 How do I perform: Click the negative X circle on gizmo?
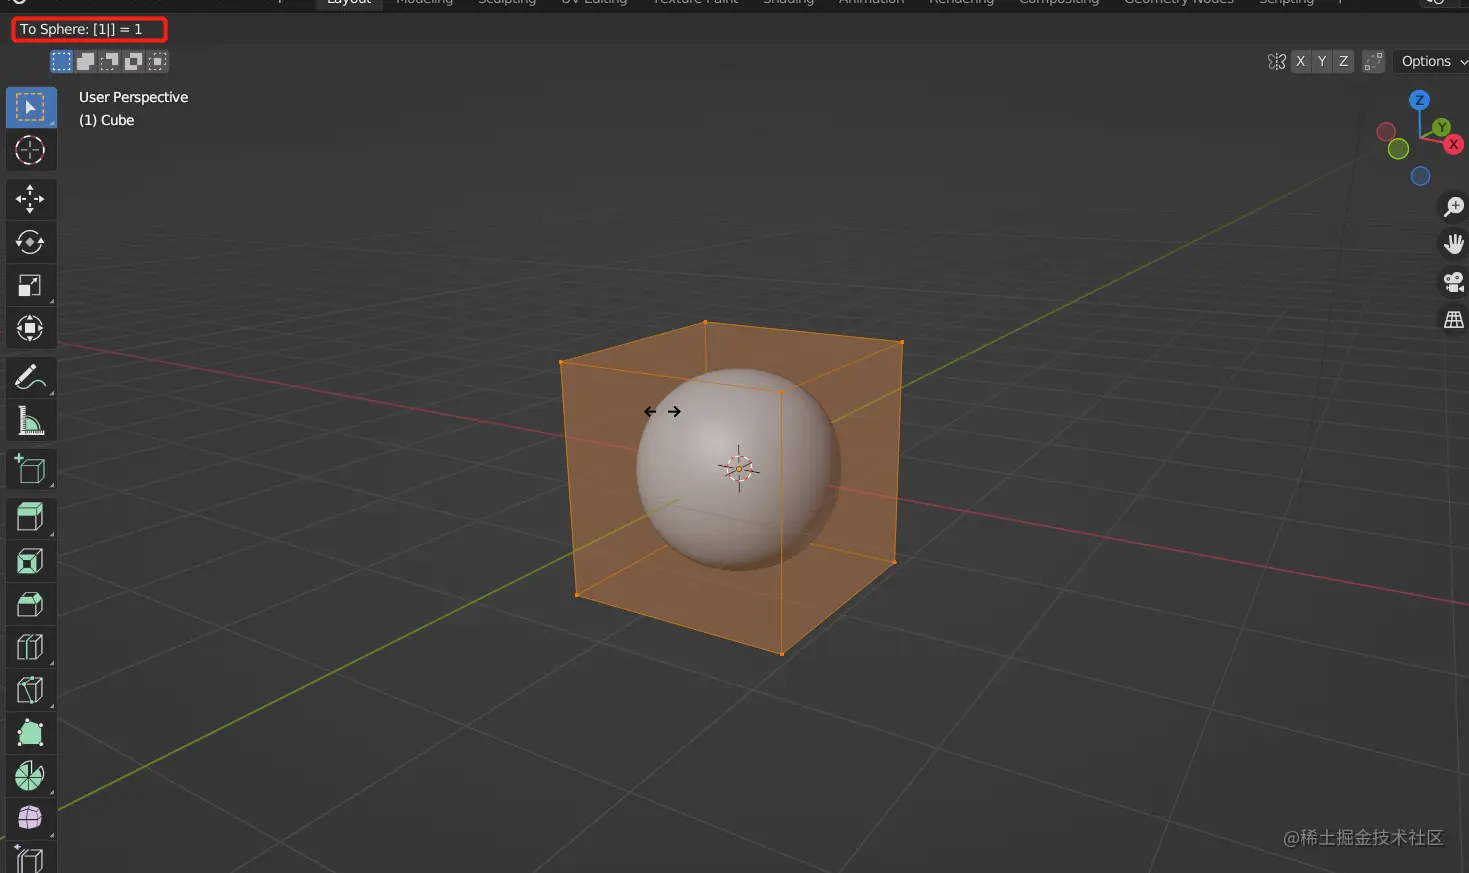(1386, 132)
